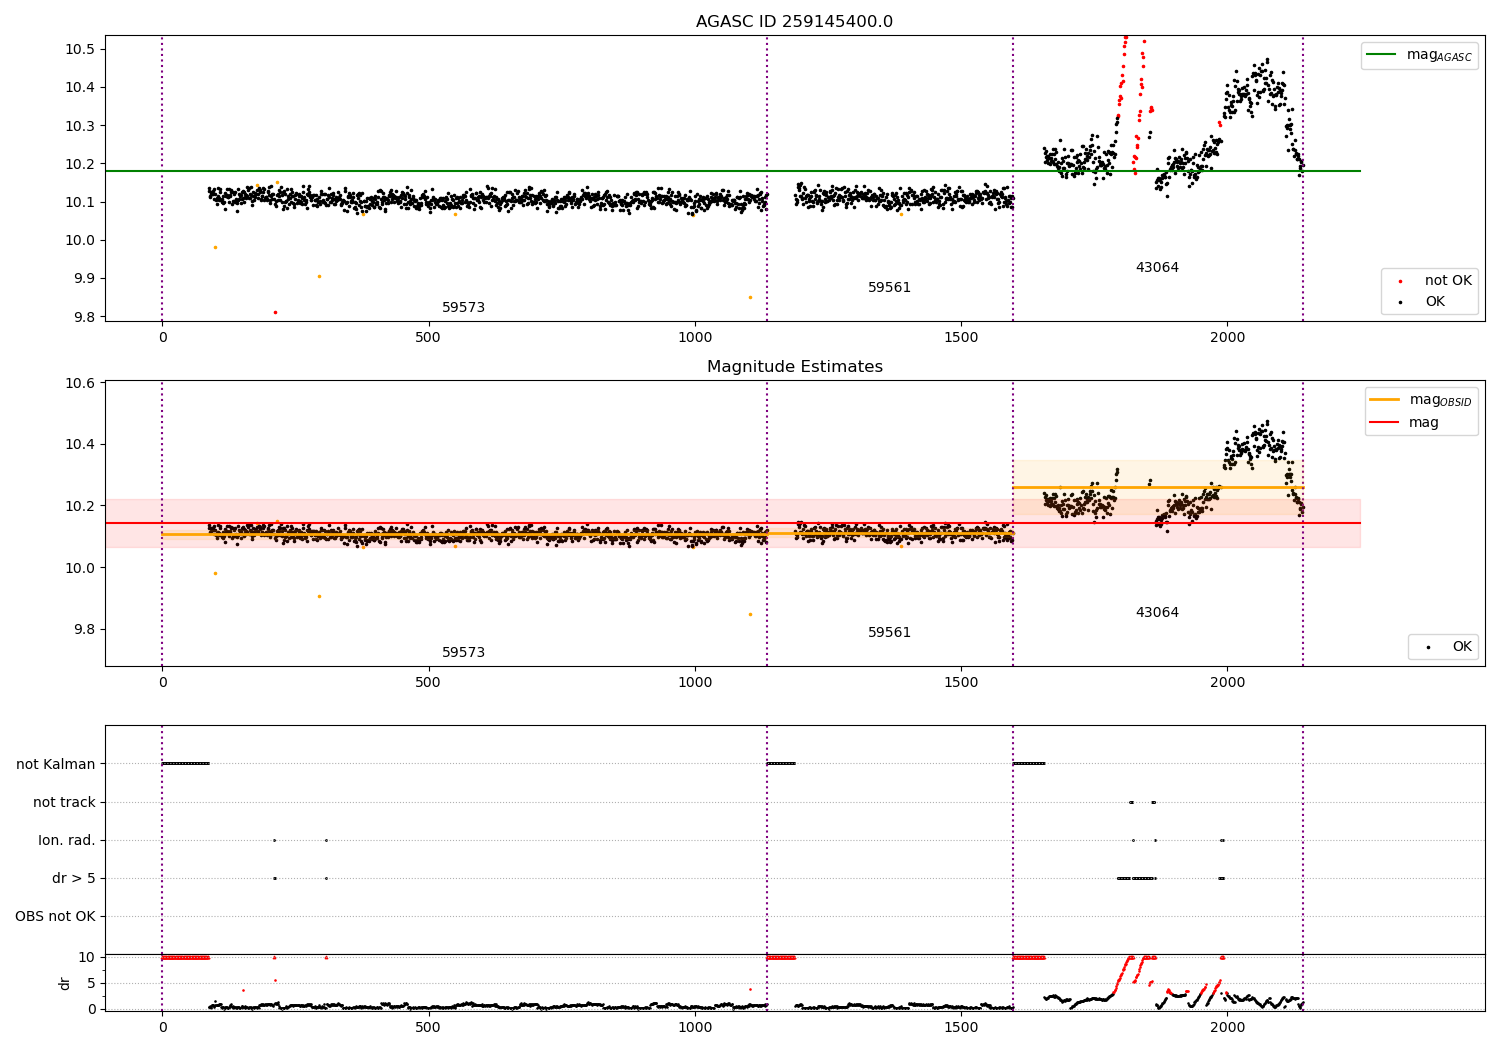1500x1050 pixels.
Task: Click the "OBS not OK" row label
Action: tap(55, 917)
